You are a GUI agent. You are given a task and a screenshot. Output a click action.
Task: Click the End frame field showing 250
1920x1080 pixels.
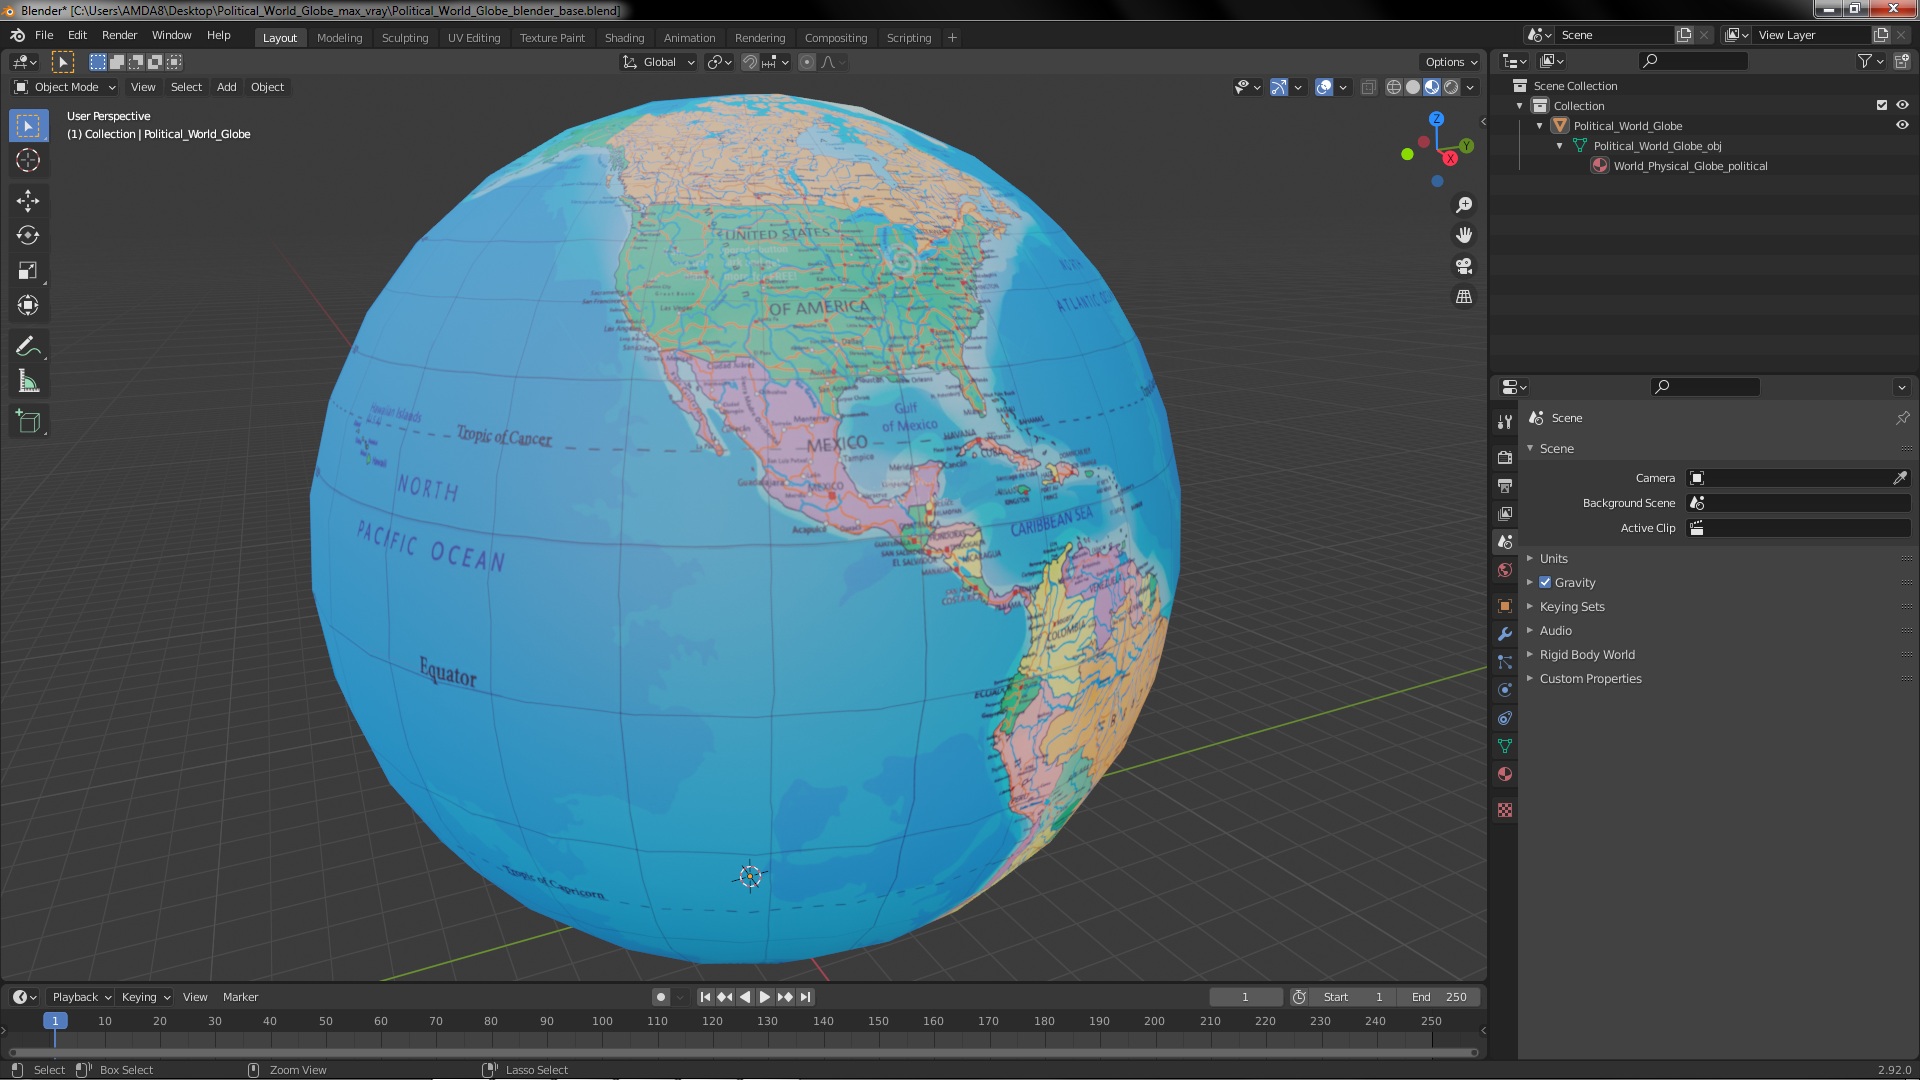point(1439,997)
